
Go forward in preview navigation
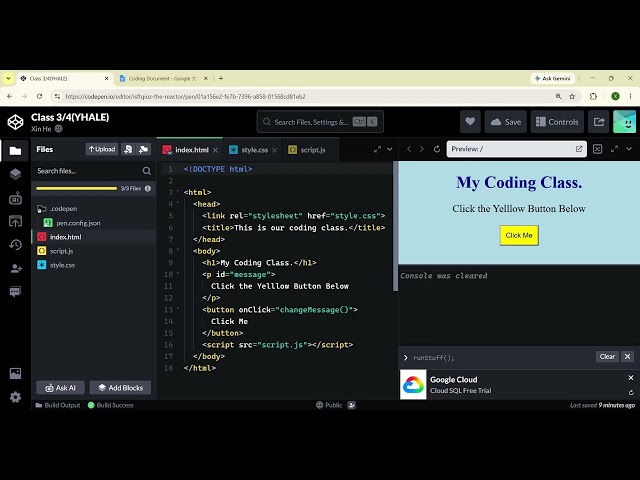422,149
